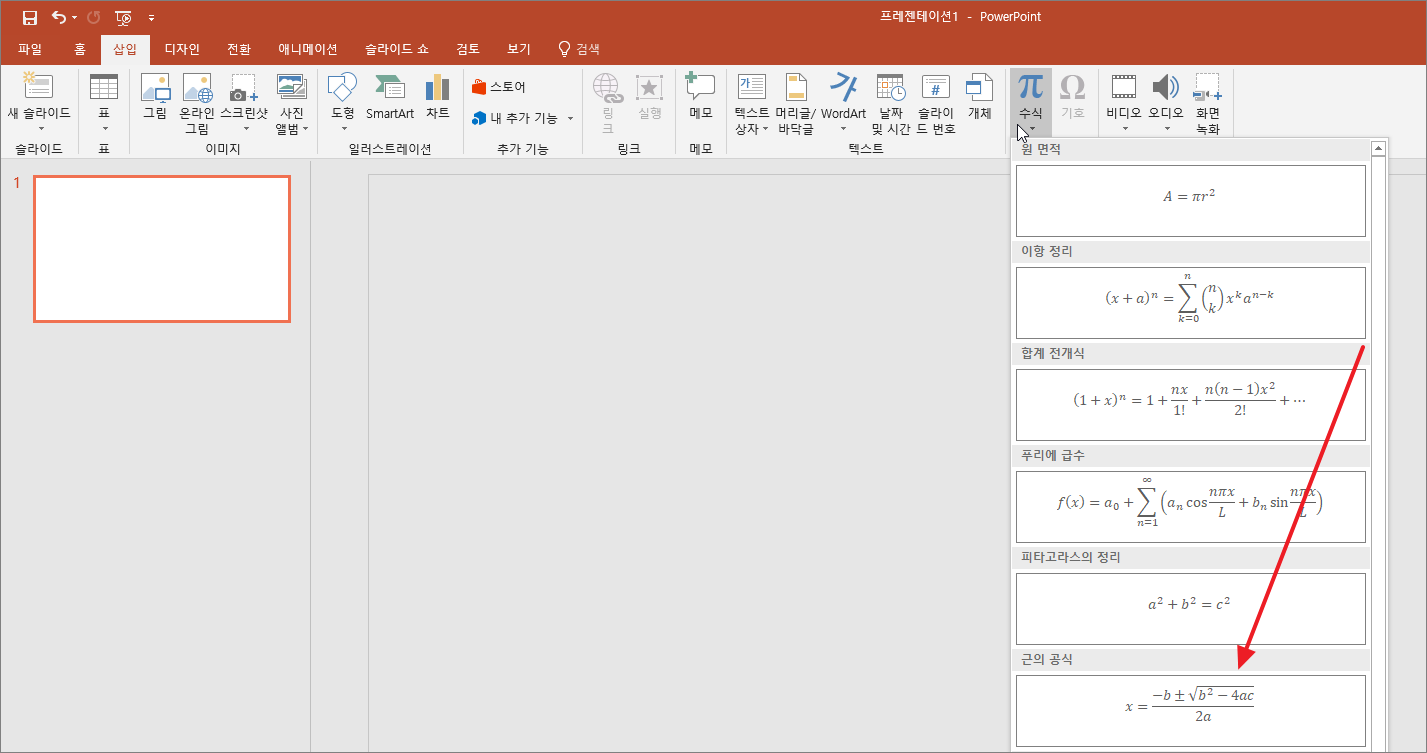Screen dimensions: 1427x753
Task: Select slide 1 thumbnail in the panel
Action: click(162, 249)
